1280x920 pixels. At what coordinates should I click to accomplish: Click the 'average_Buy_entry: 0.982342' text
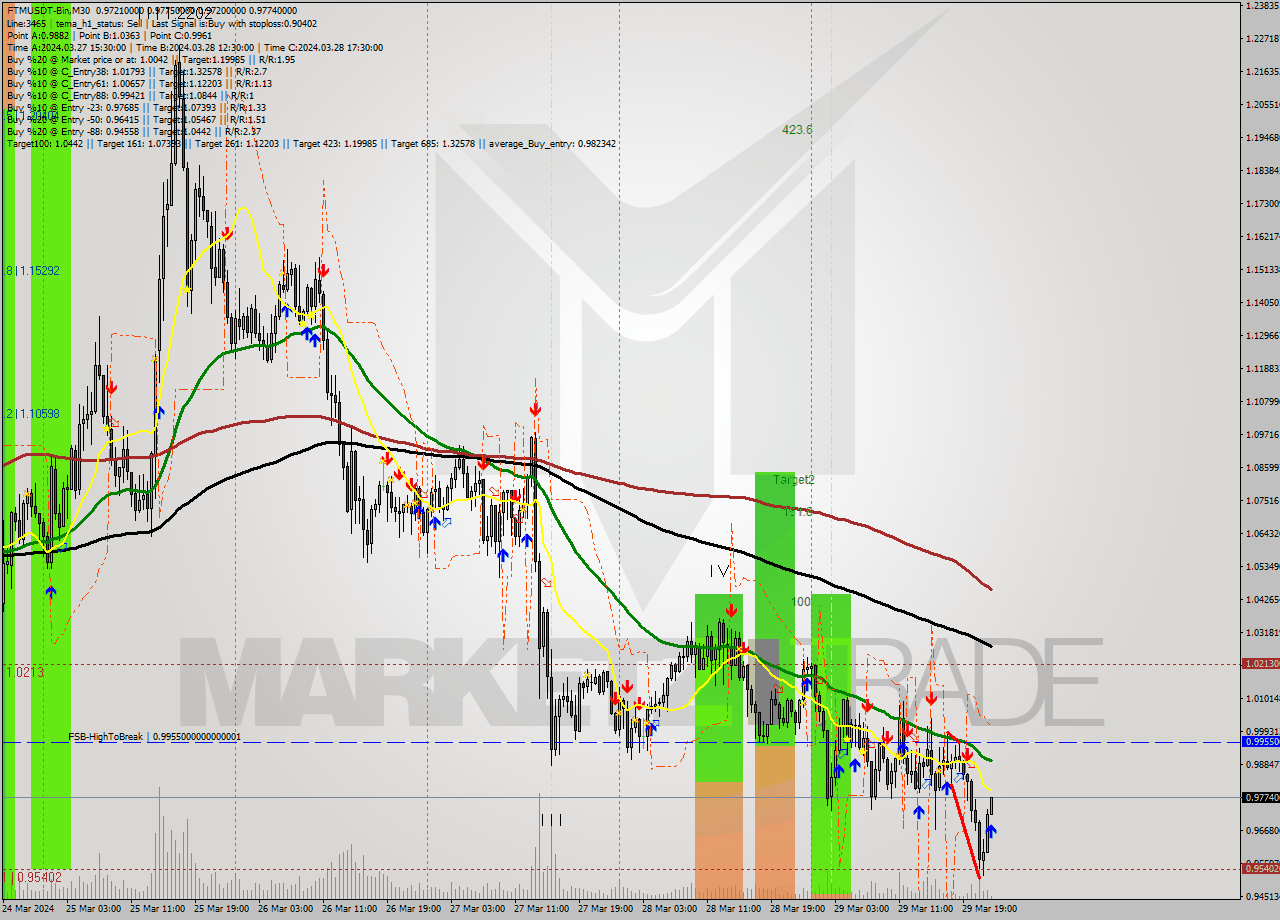pyautogui.click(x=552, y=143)
